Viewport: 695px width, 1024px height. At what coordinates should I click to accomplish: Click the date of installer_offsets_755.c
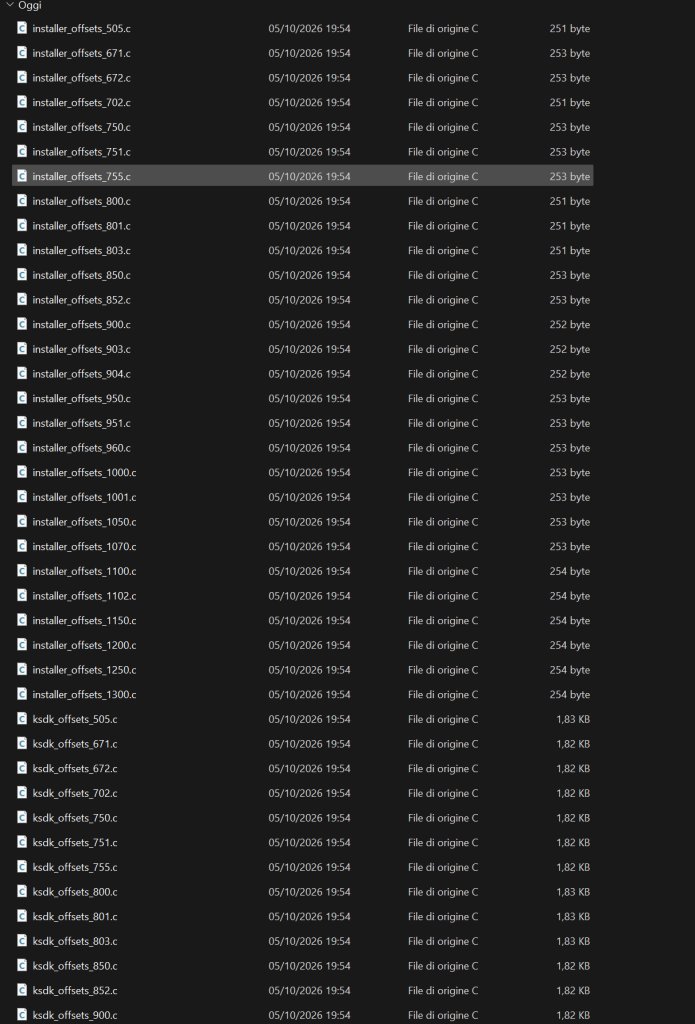pyautogui.click(x=309, y=176)
